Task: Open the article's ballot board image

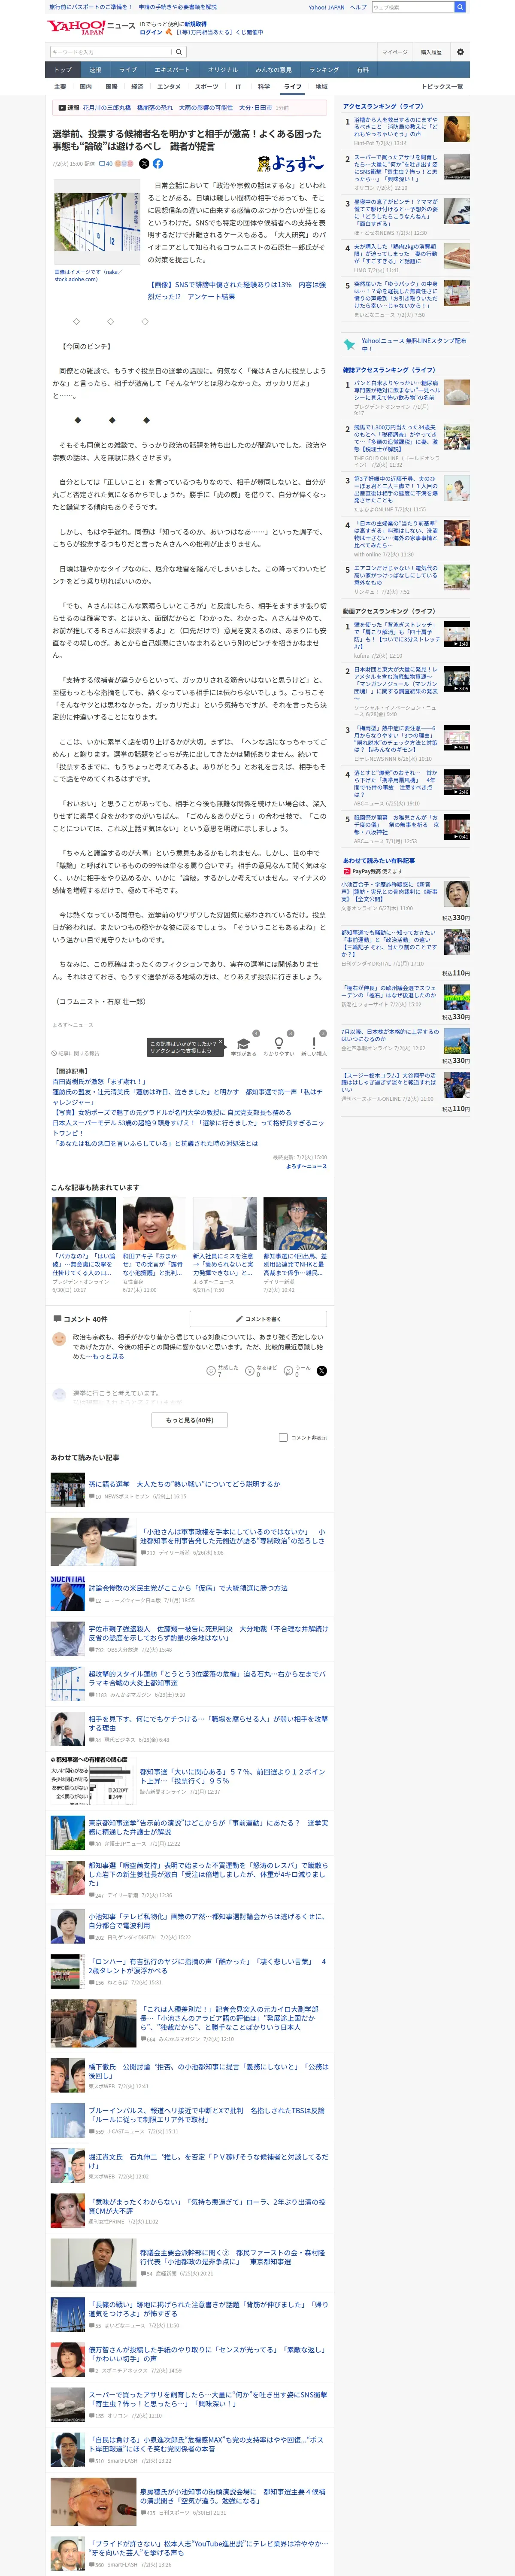Action: click(x=97, y=221)
